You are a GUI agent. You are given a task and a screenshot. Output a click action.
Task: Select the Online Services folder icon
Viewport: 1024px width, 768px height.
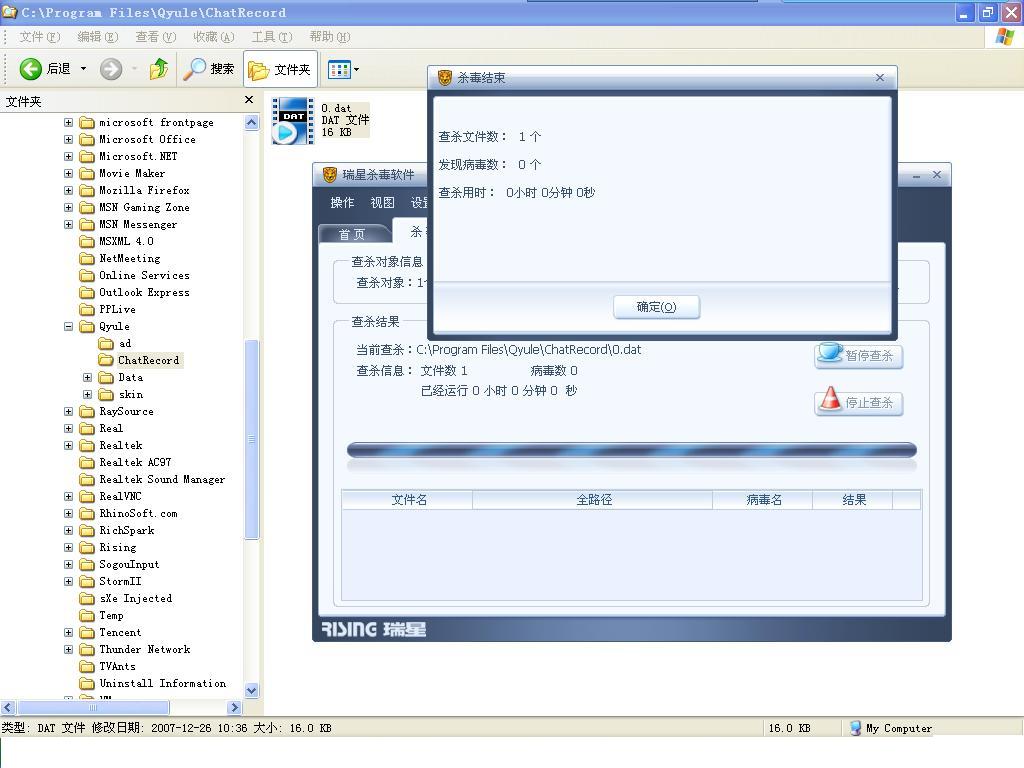coord(86,275)
